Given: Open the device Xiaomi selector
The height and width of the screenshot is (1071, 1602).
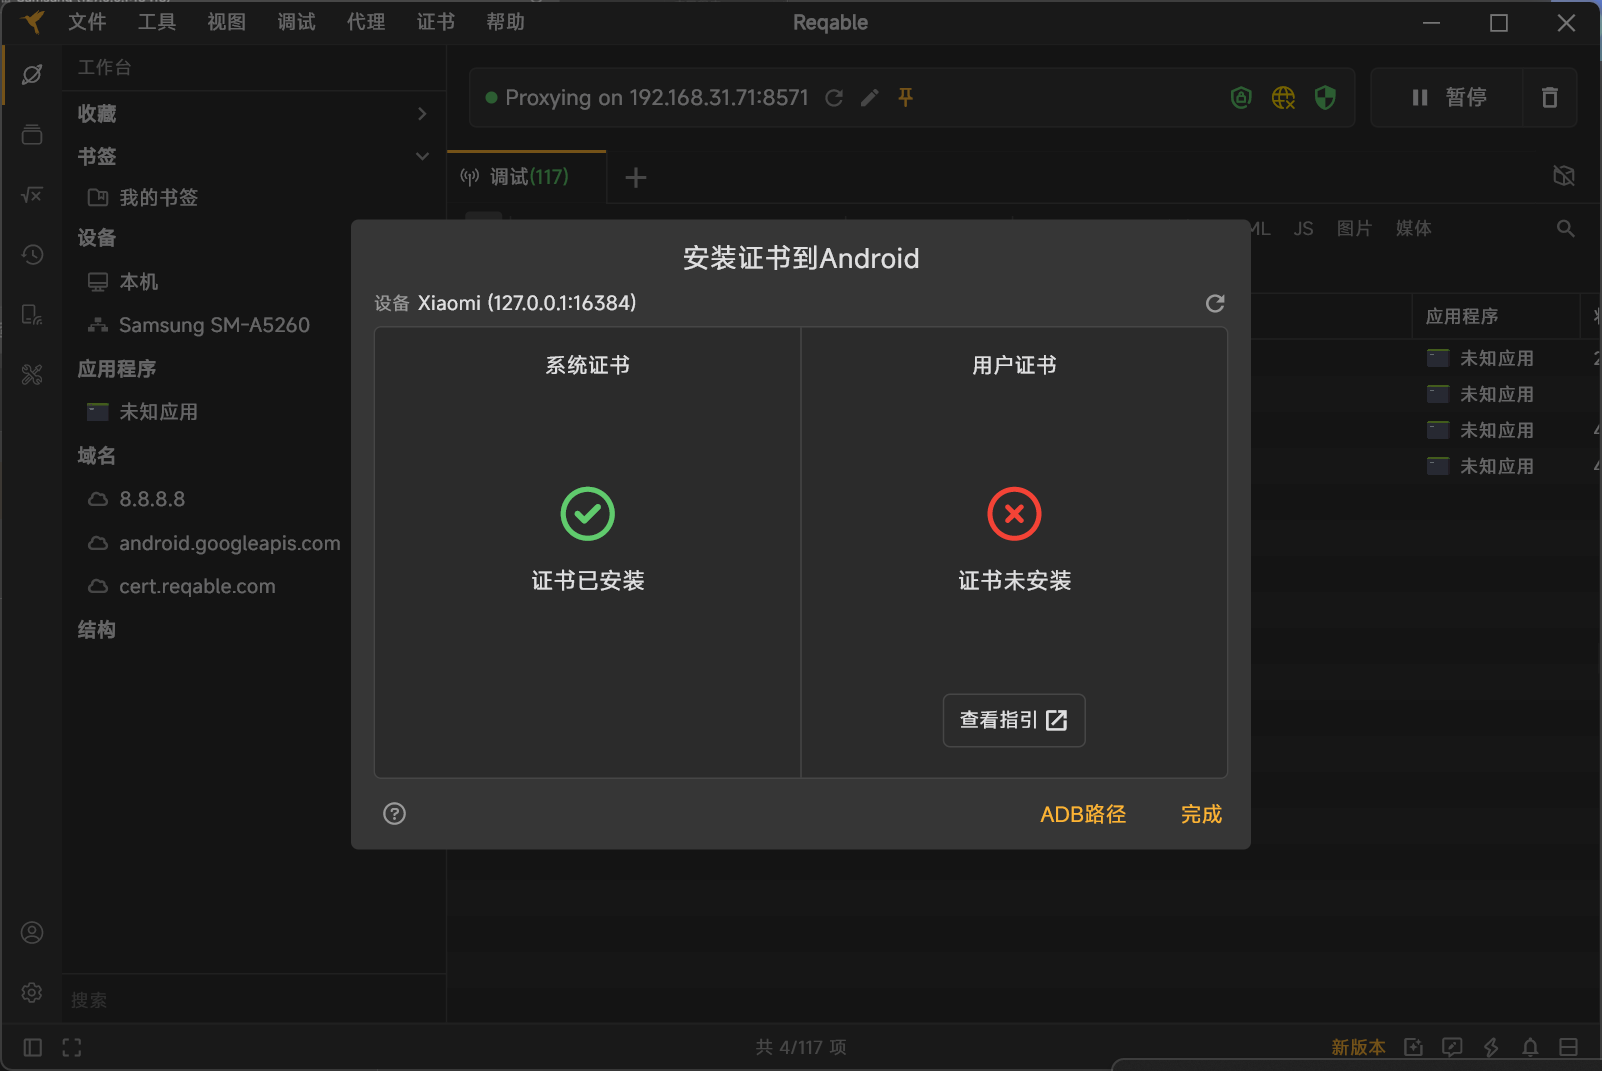Looking at the screenshot, I should [526, 303].
